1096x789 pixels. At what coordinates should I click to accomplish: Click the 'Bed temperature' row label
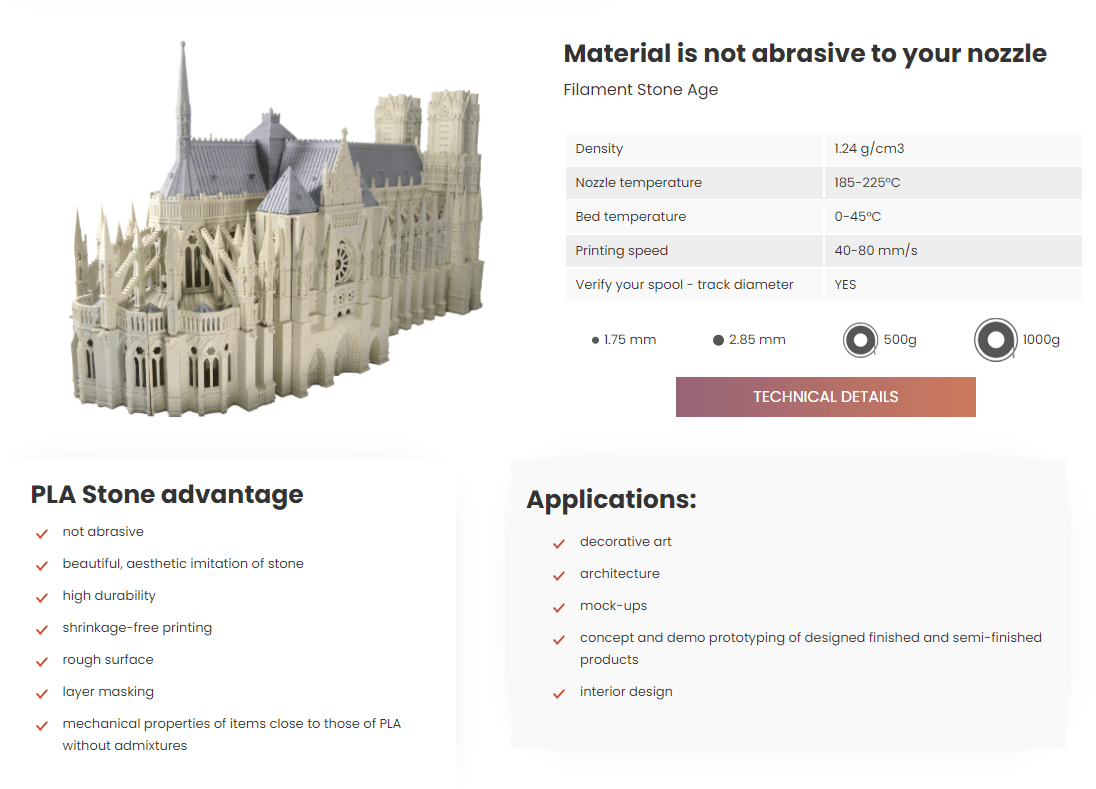[630, 217]
